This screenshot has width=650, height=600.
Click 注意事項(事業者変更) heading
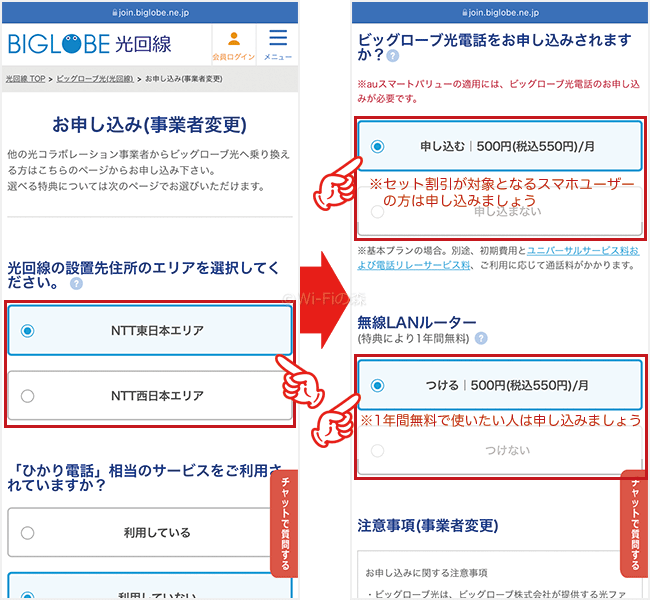tap(428, 525)
